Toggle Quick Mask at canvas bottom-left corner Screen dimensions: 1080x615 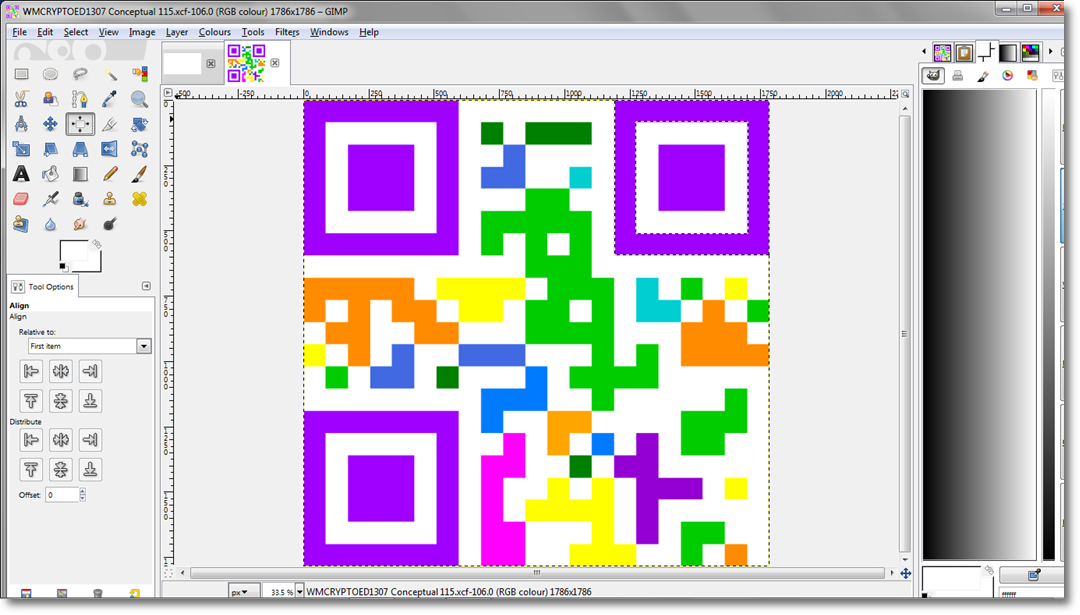(x=169, y=573)
